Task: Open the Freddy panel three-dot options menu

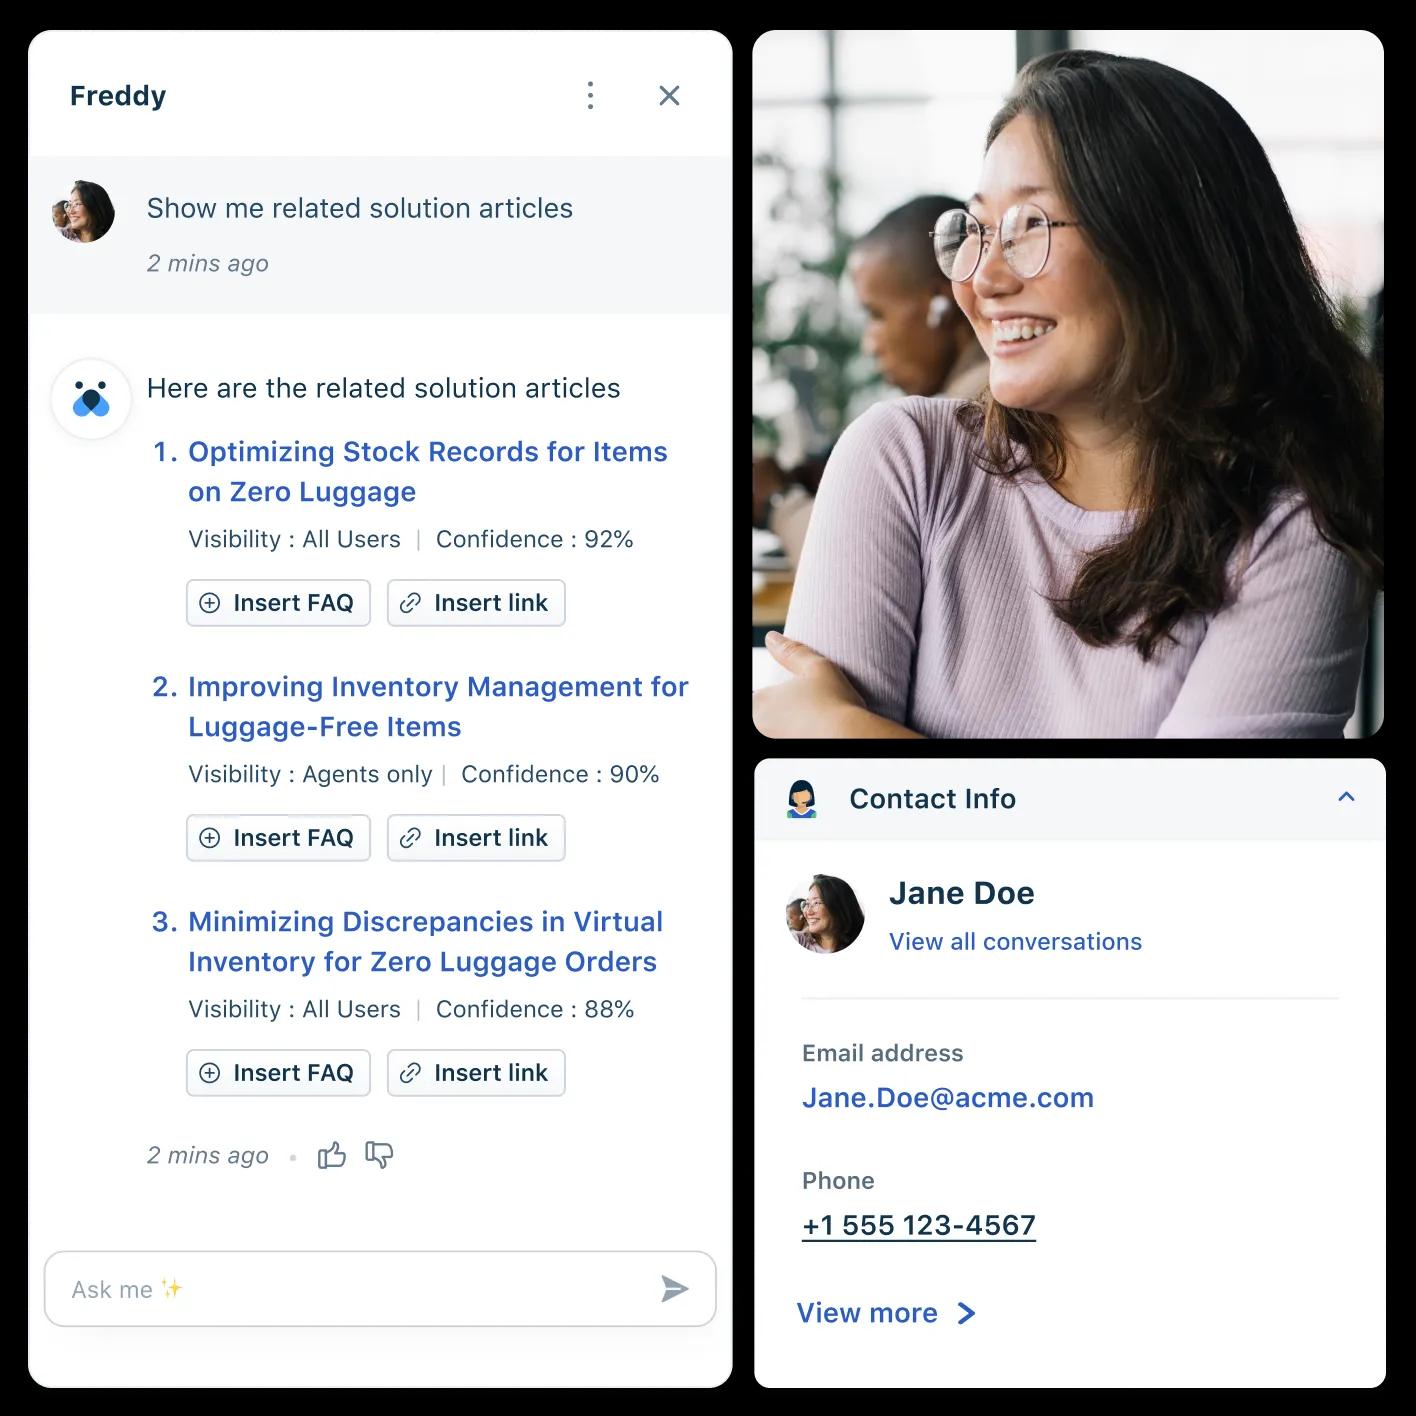Action: click(590, 96)
